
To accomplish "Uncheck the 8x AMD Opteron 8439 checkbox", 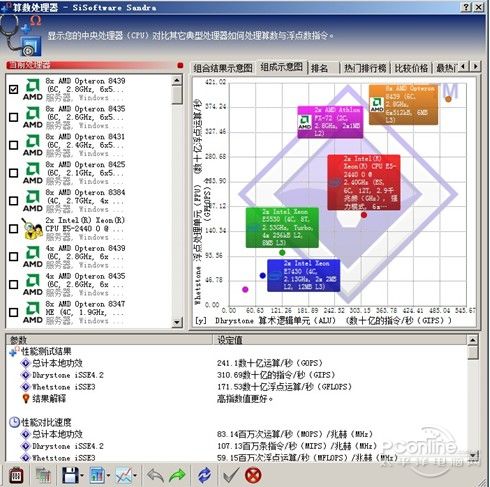I will pos(14,89).
